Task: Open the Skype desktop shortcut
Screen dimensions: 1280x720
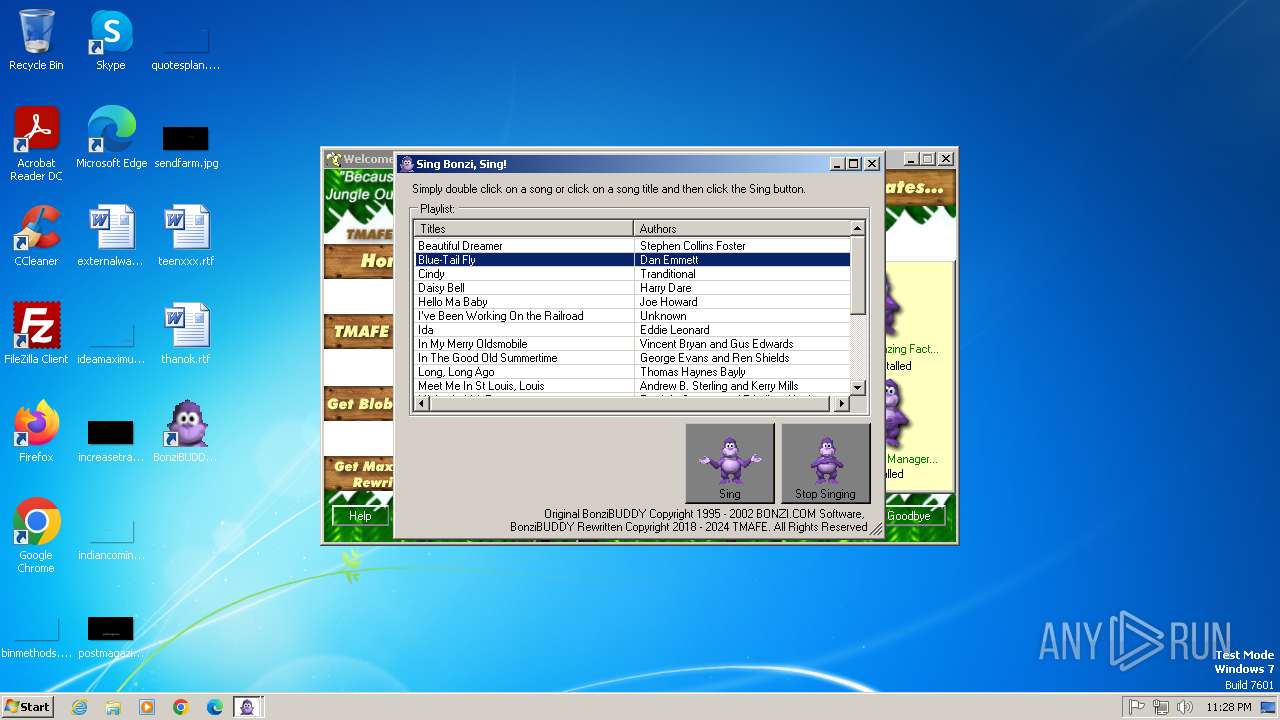Action: tap(110, 40)
